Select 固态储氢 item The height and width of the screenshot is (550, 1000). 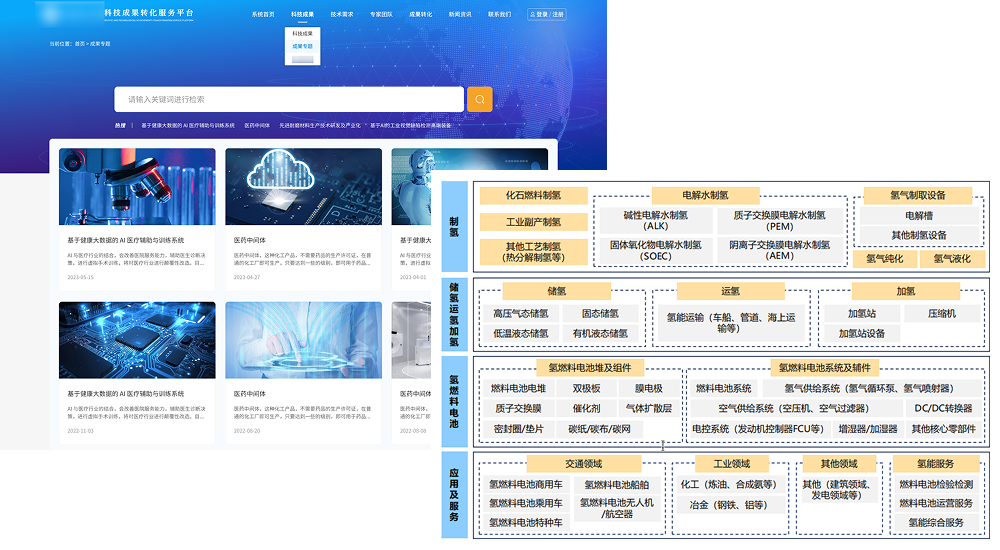point(600,313)
